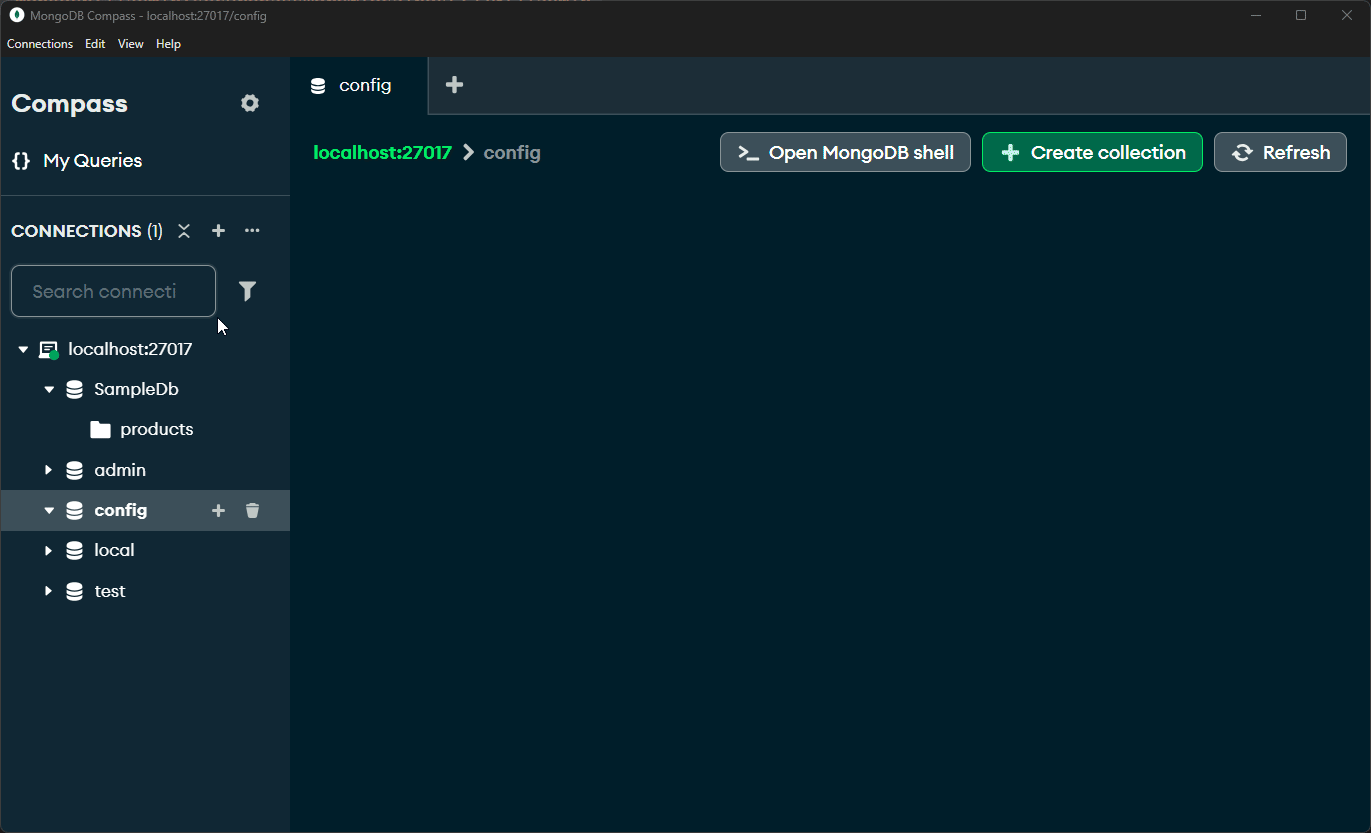Expand the test database node

(49, 591)
